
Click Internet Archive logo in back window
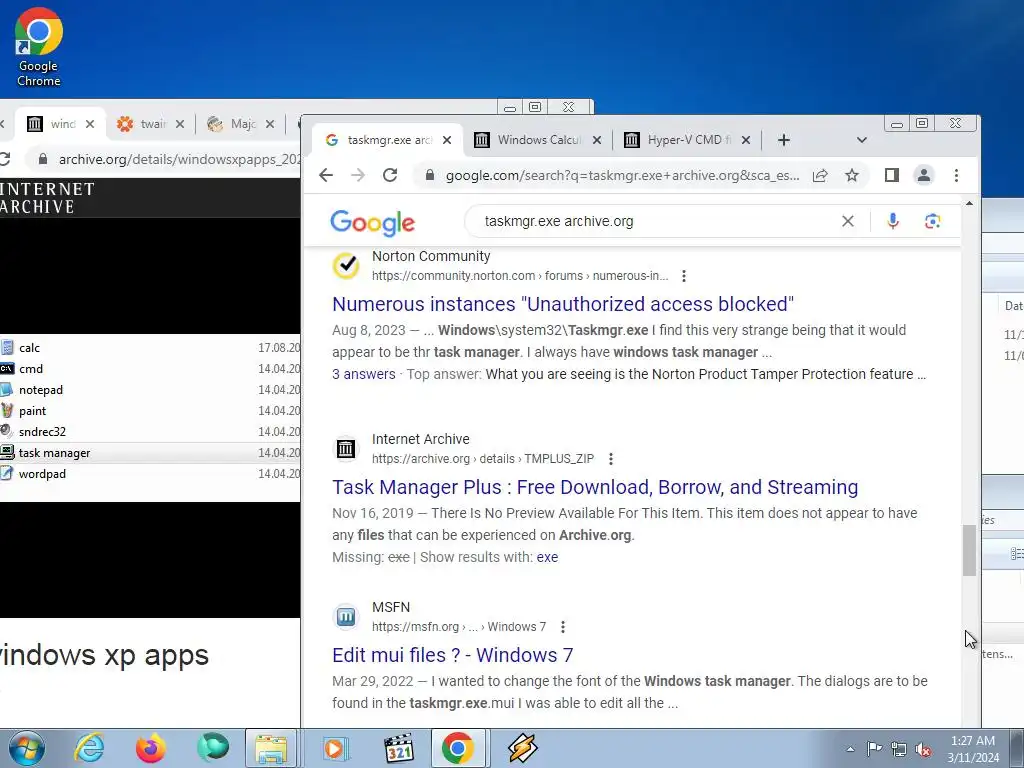47,198
